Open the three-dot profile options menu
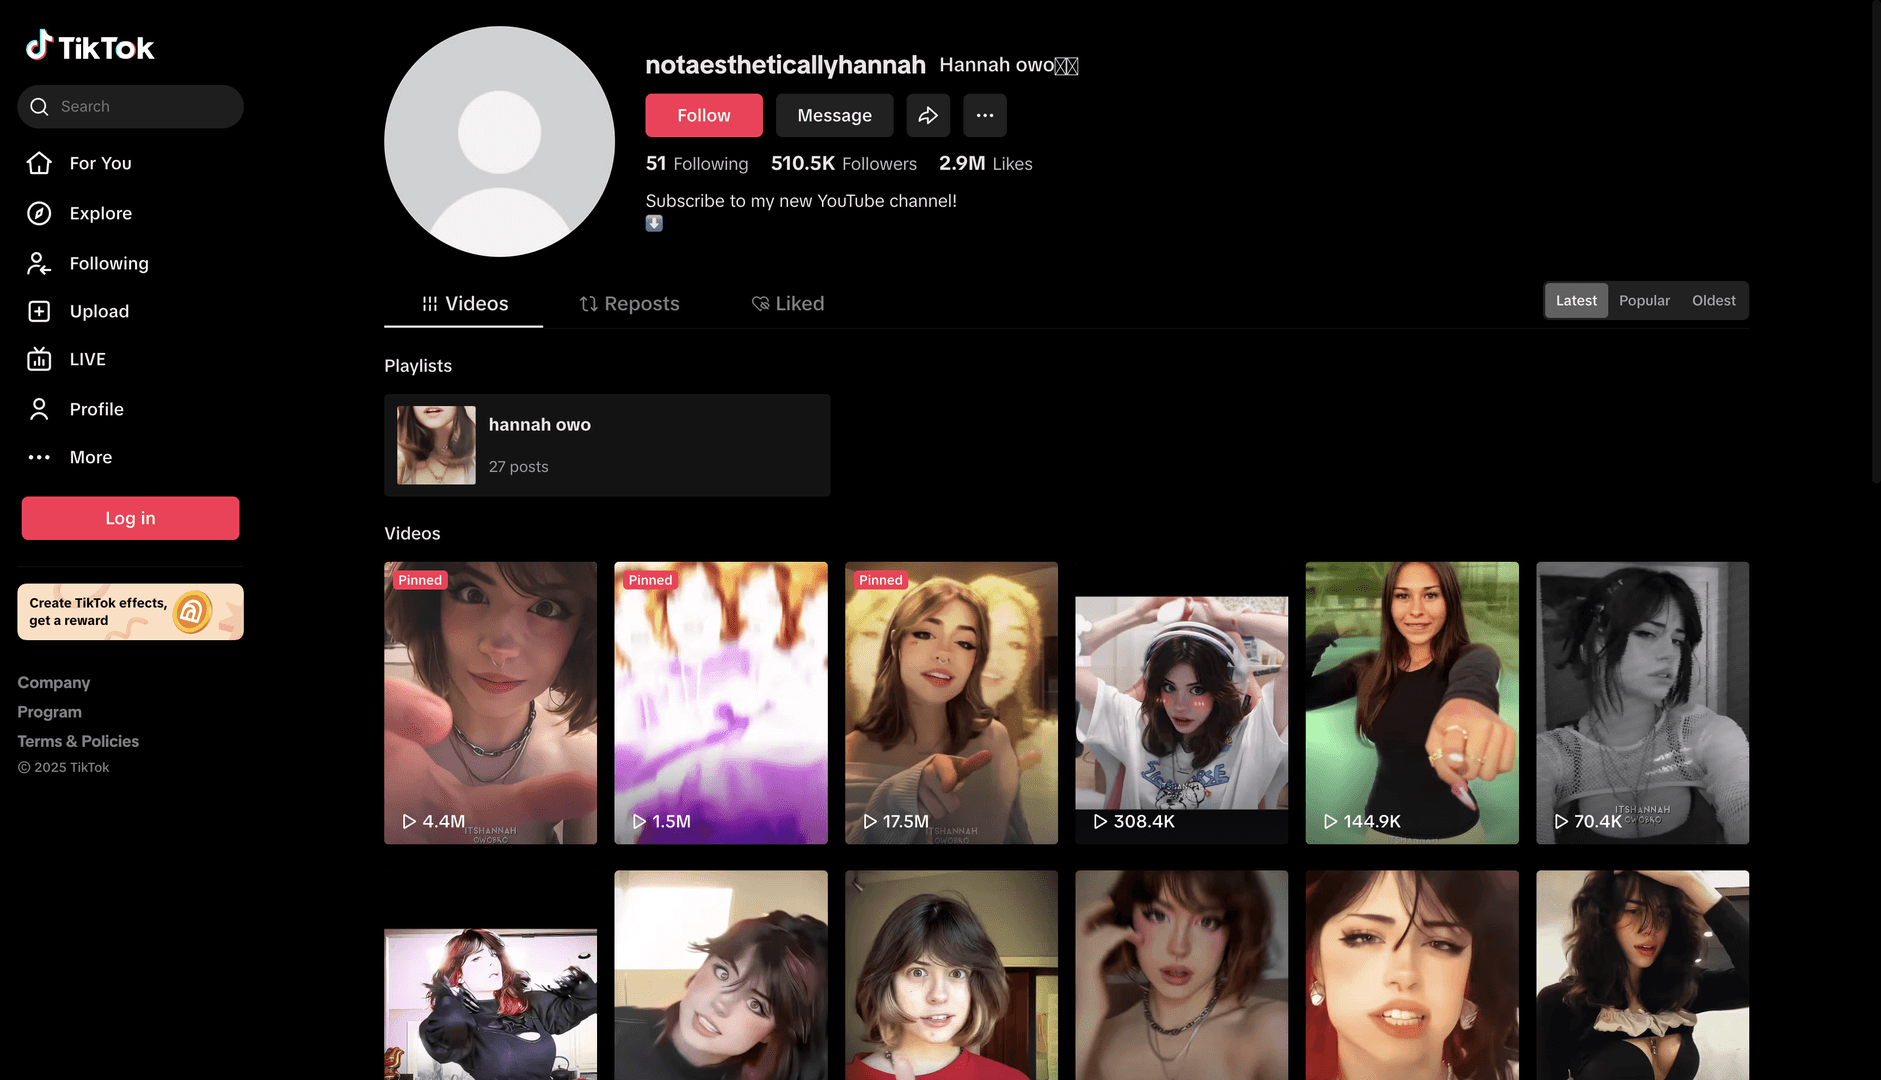Screen dimensions: 1881x1080 984,115
